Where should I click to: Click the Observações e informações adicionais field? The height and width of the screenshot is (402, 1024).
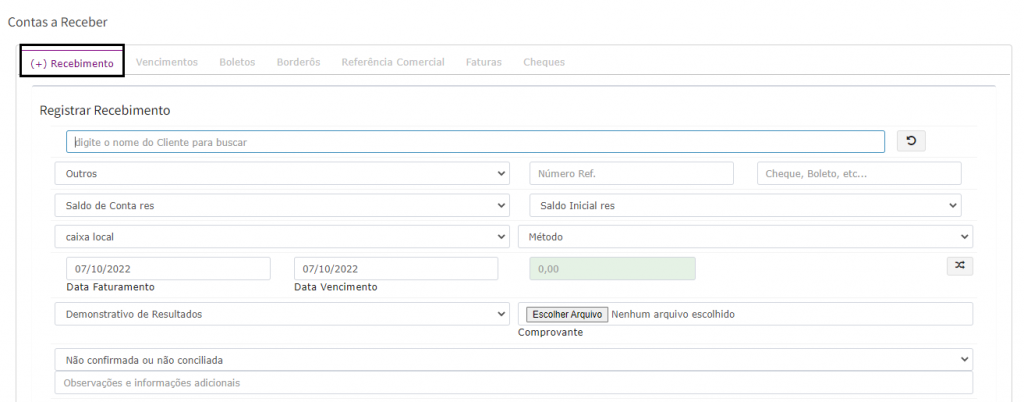pyautogui.click(x=513, y=383)
